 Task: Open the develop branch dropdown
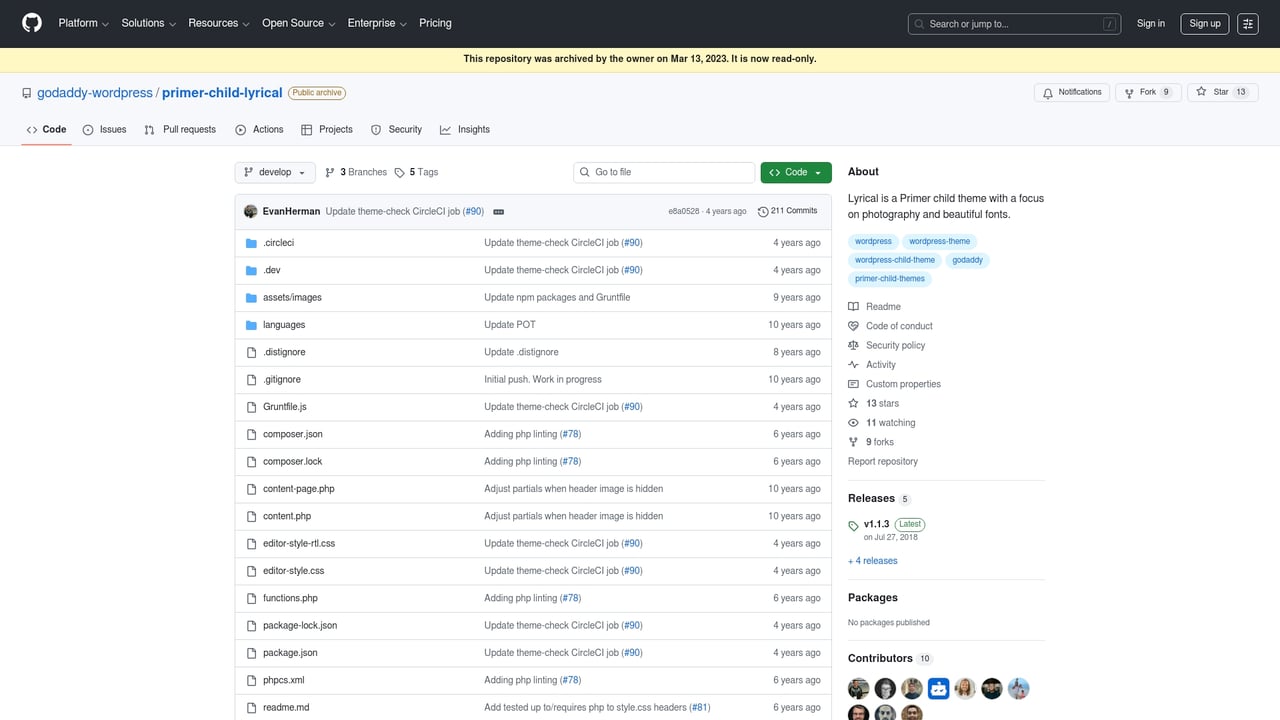[x=274, y=171]
